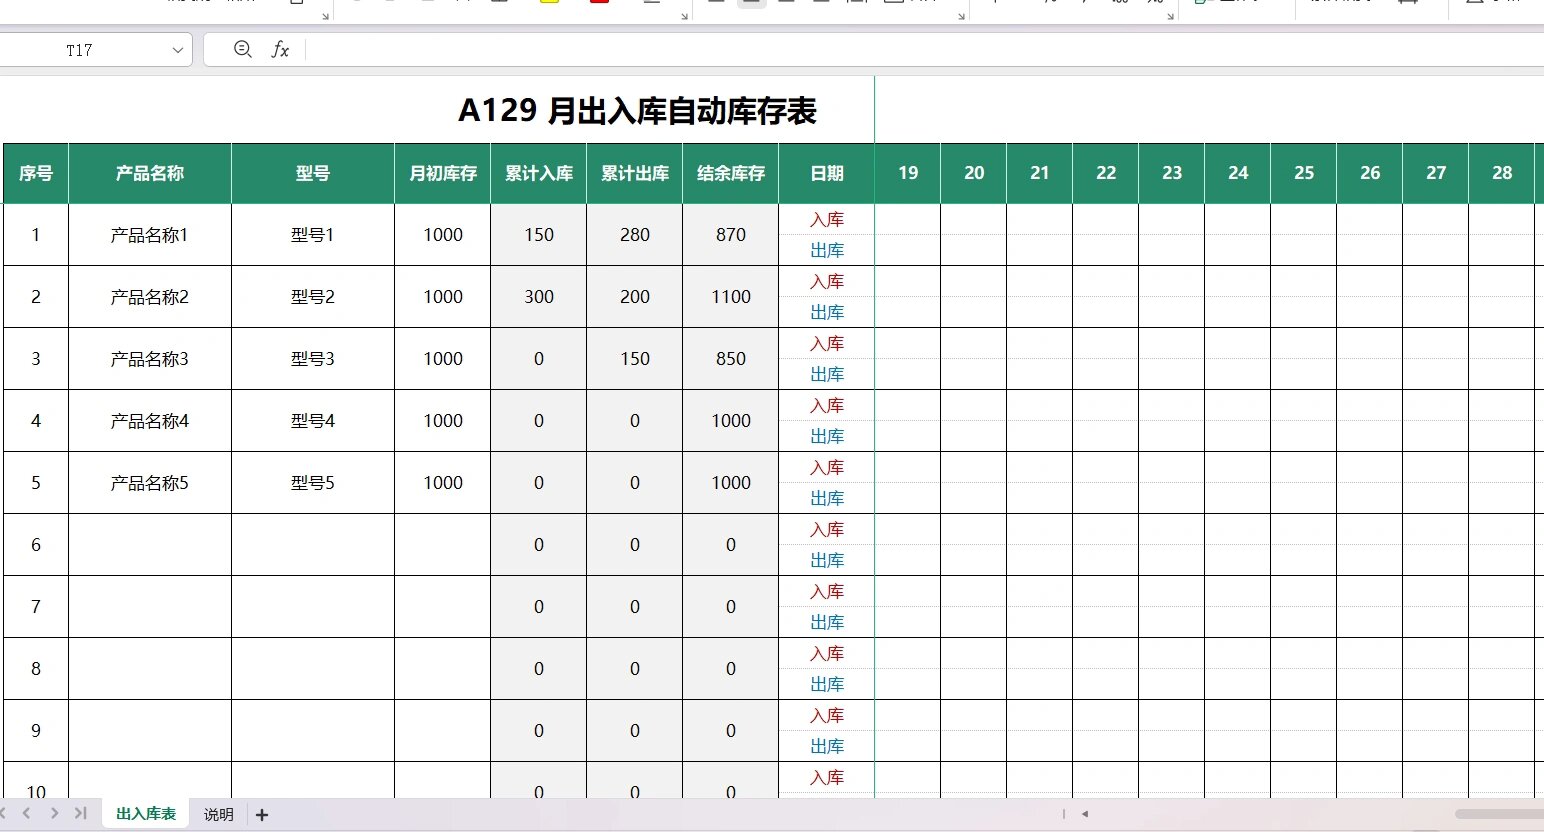Jump to last sheet tab arrow
The width and height of the screenshot is (1544, 832).
pyautogui.click(x=81, y=813)
